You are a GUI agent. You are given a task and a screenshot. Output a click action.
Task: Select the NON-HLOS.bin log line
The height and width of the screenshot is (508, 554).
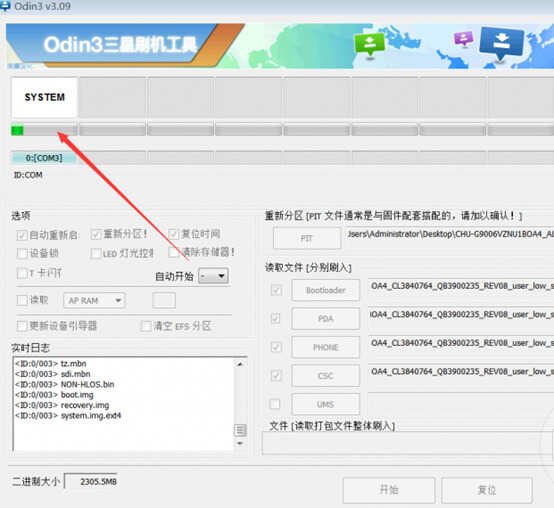pyautogui.click(x=65, y=384)
